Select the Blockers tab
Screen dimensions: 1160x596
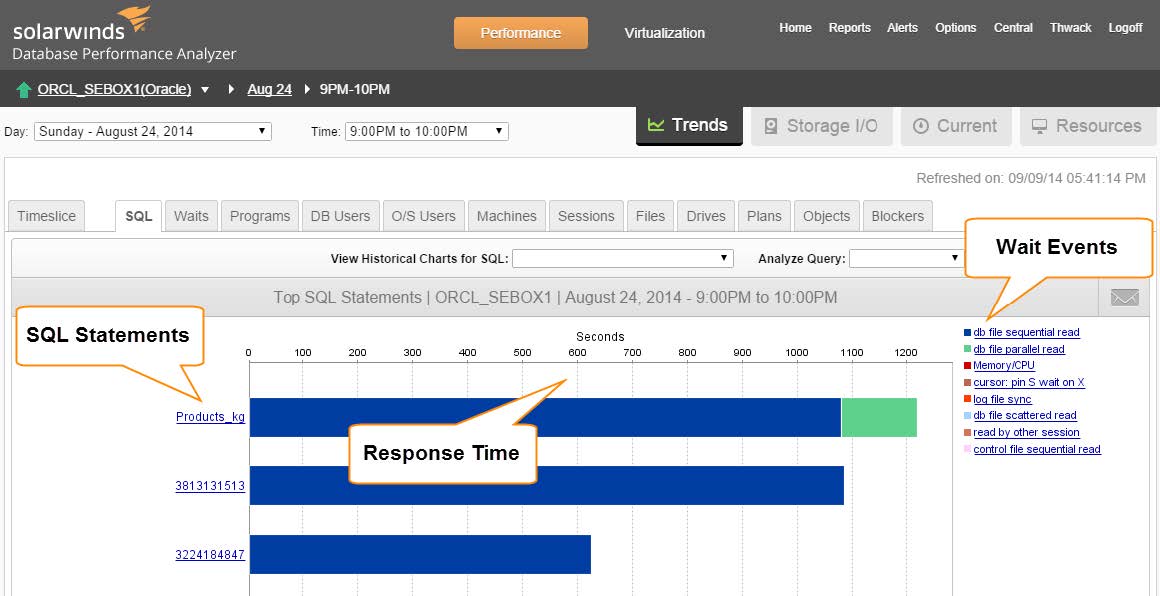[x=898, y=216]
